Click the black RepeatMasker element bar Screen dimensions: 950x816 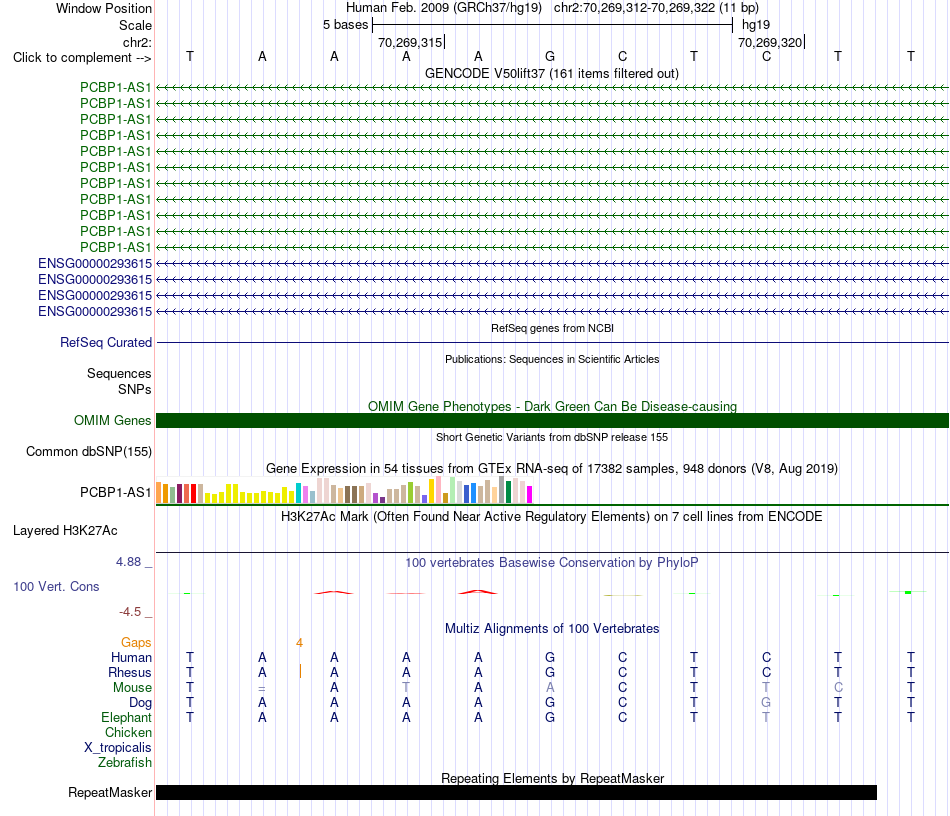[x=516, y=792]
